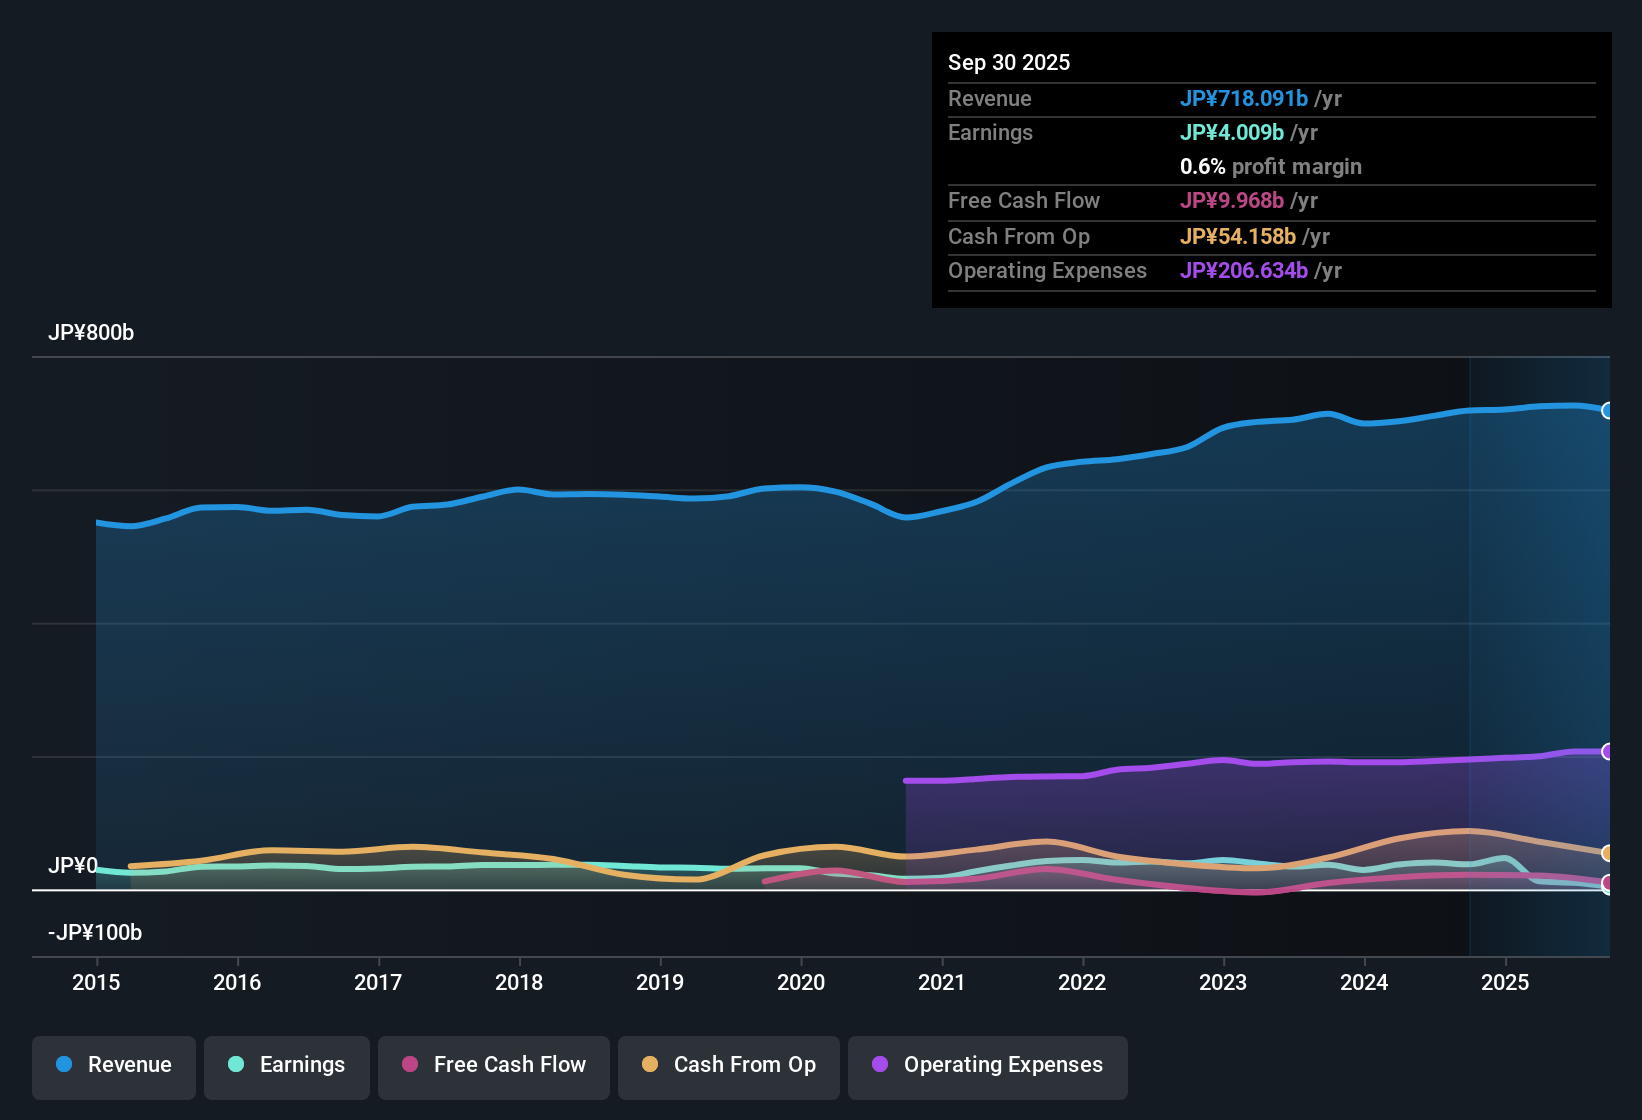This screenshot has width=1642, height=1120.
Task: Click the JP¥718.091b revenue value
Action: [1245, 98]
